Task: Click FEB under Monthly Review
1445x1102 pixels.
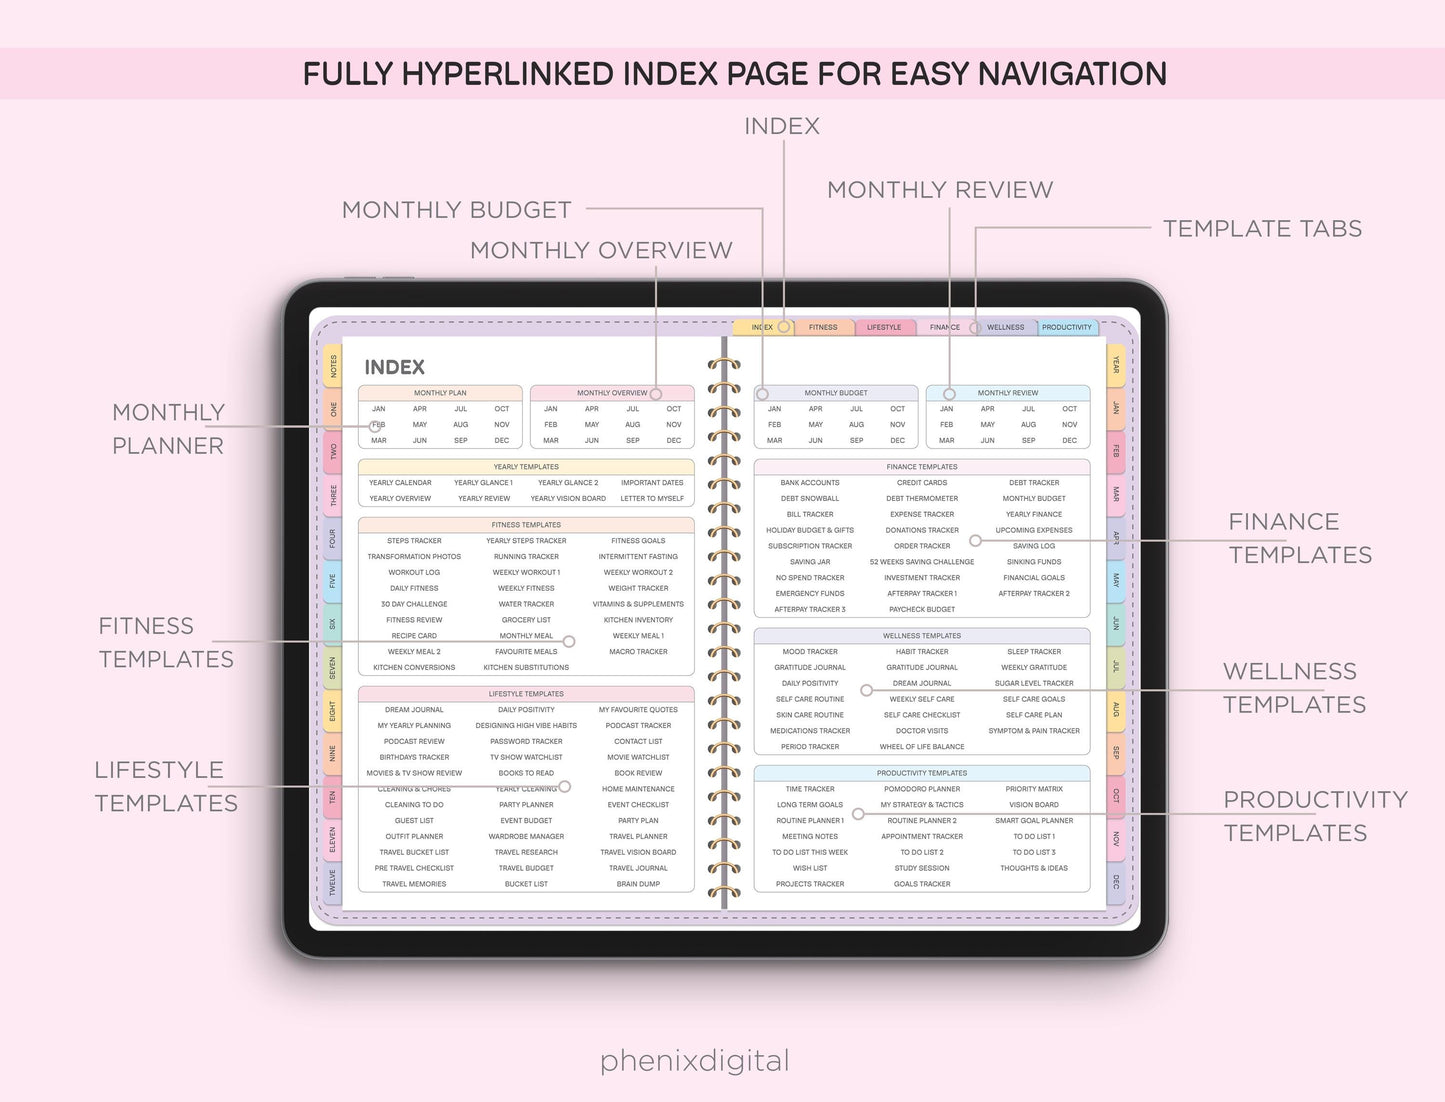Action: point(947,425)
